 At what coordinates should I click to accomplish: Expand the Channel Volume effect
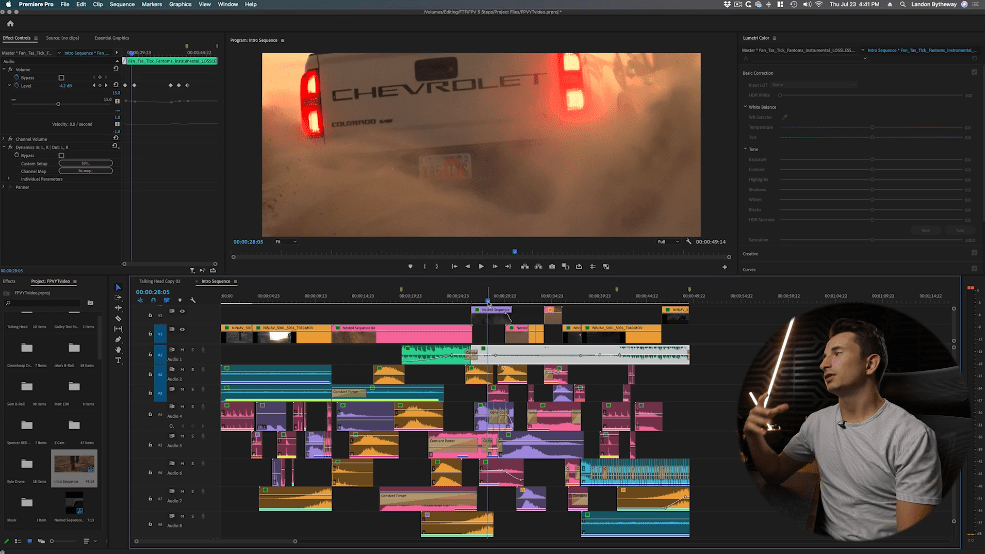pyautogui.click(x=5, y=139)
